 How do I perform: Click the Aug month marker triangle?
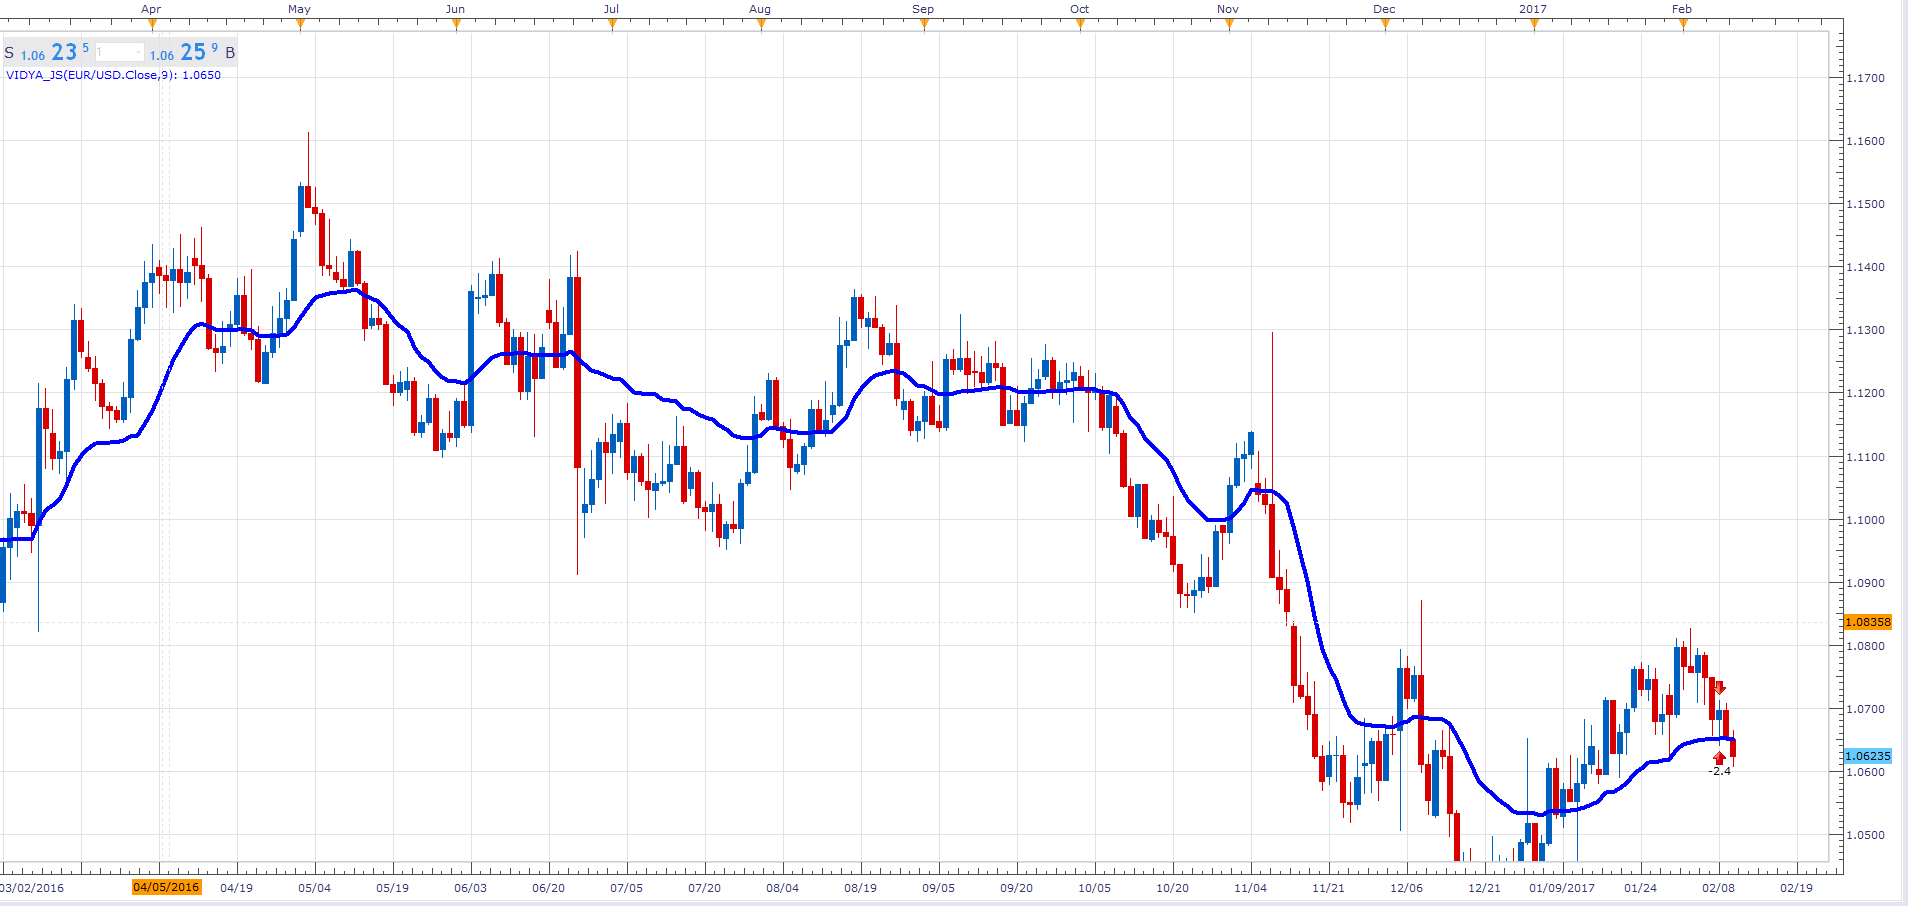coord(761,25)
